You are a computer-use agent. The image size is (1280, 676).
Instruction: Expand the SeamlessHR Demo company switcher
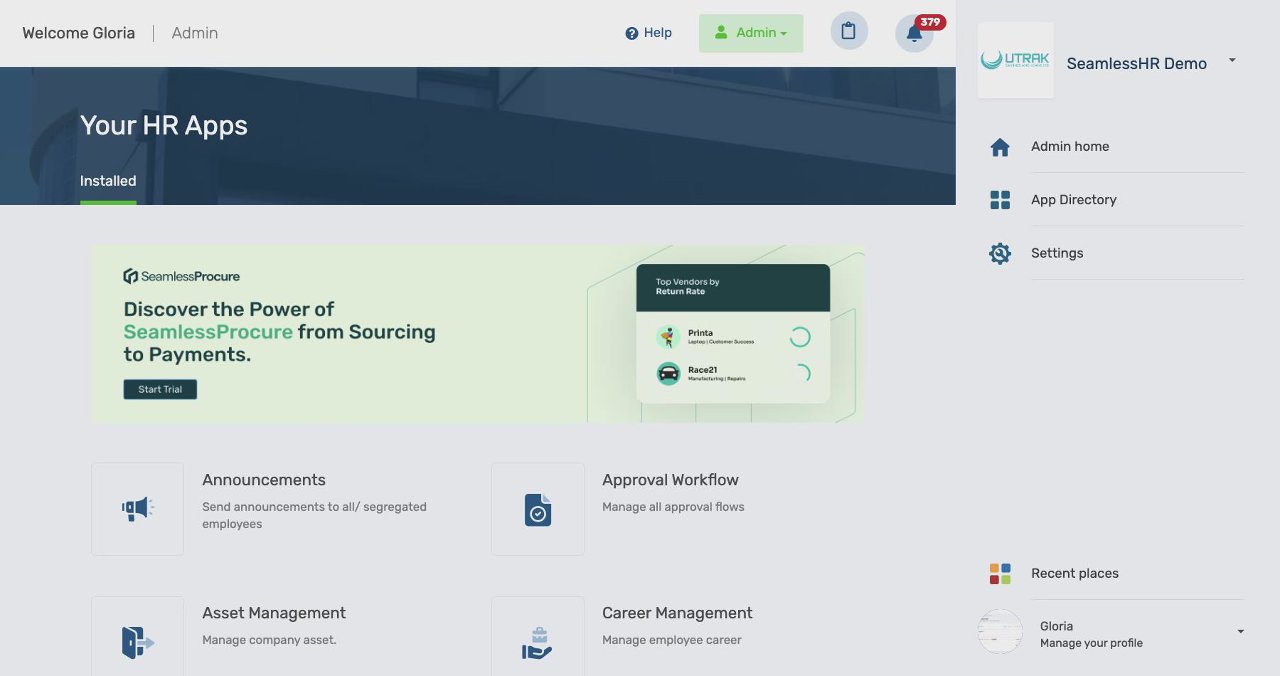[1232, 61]
